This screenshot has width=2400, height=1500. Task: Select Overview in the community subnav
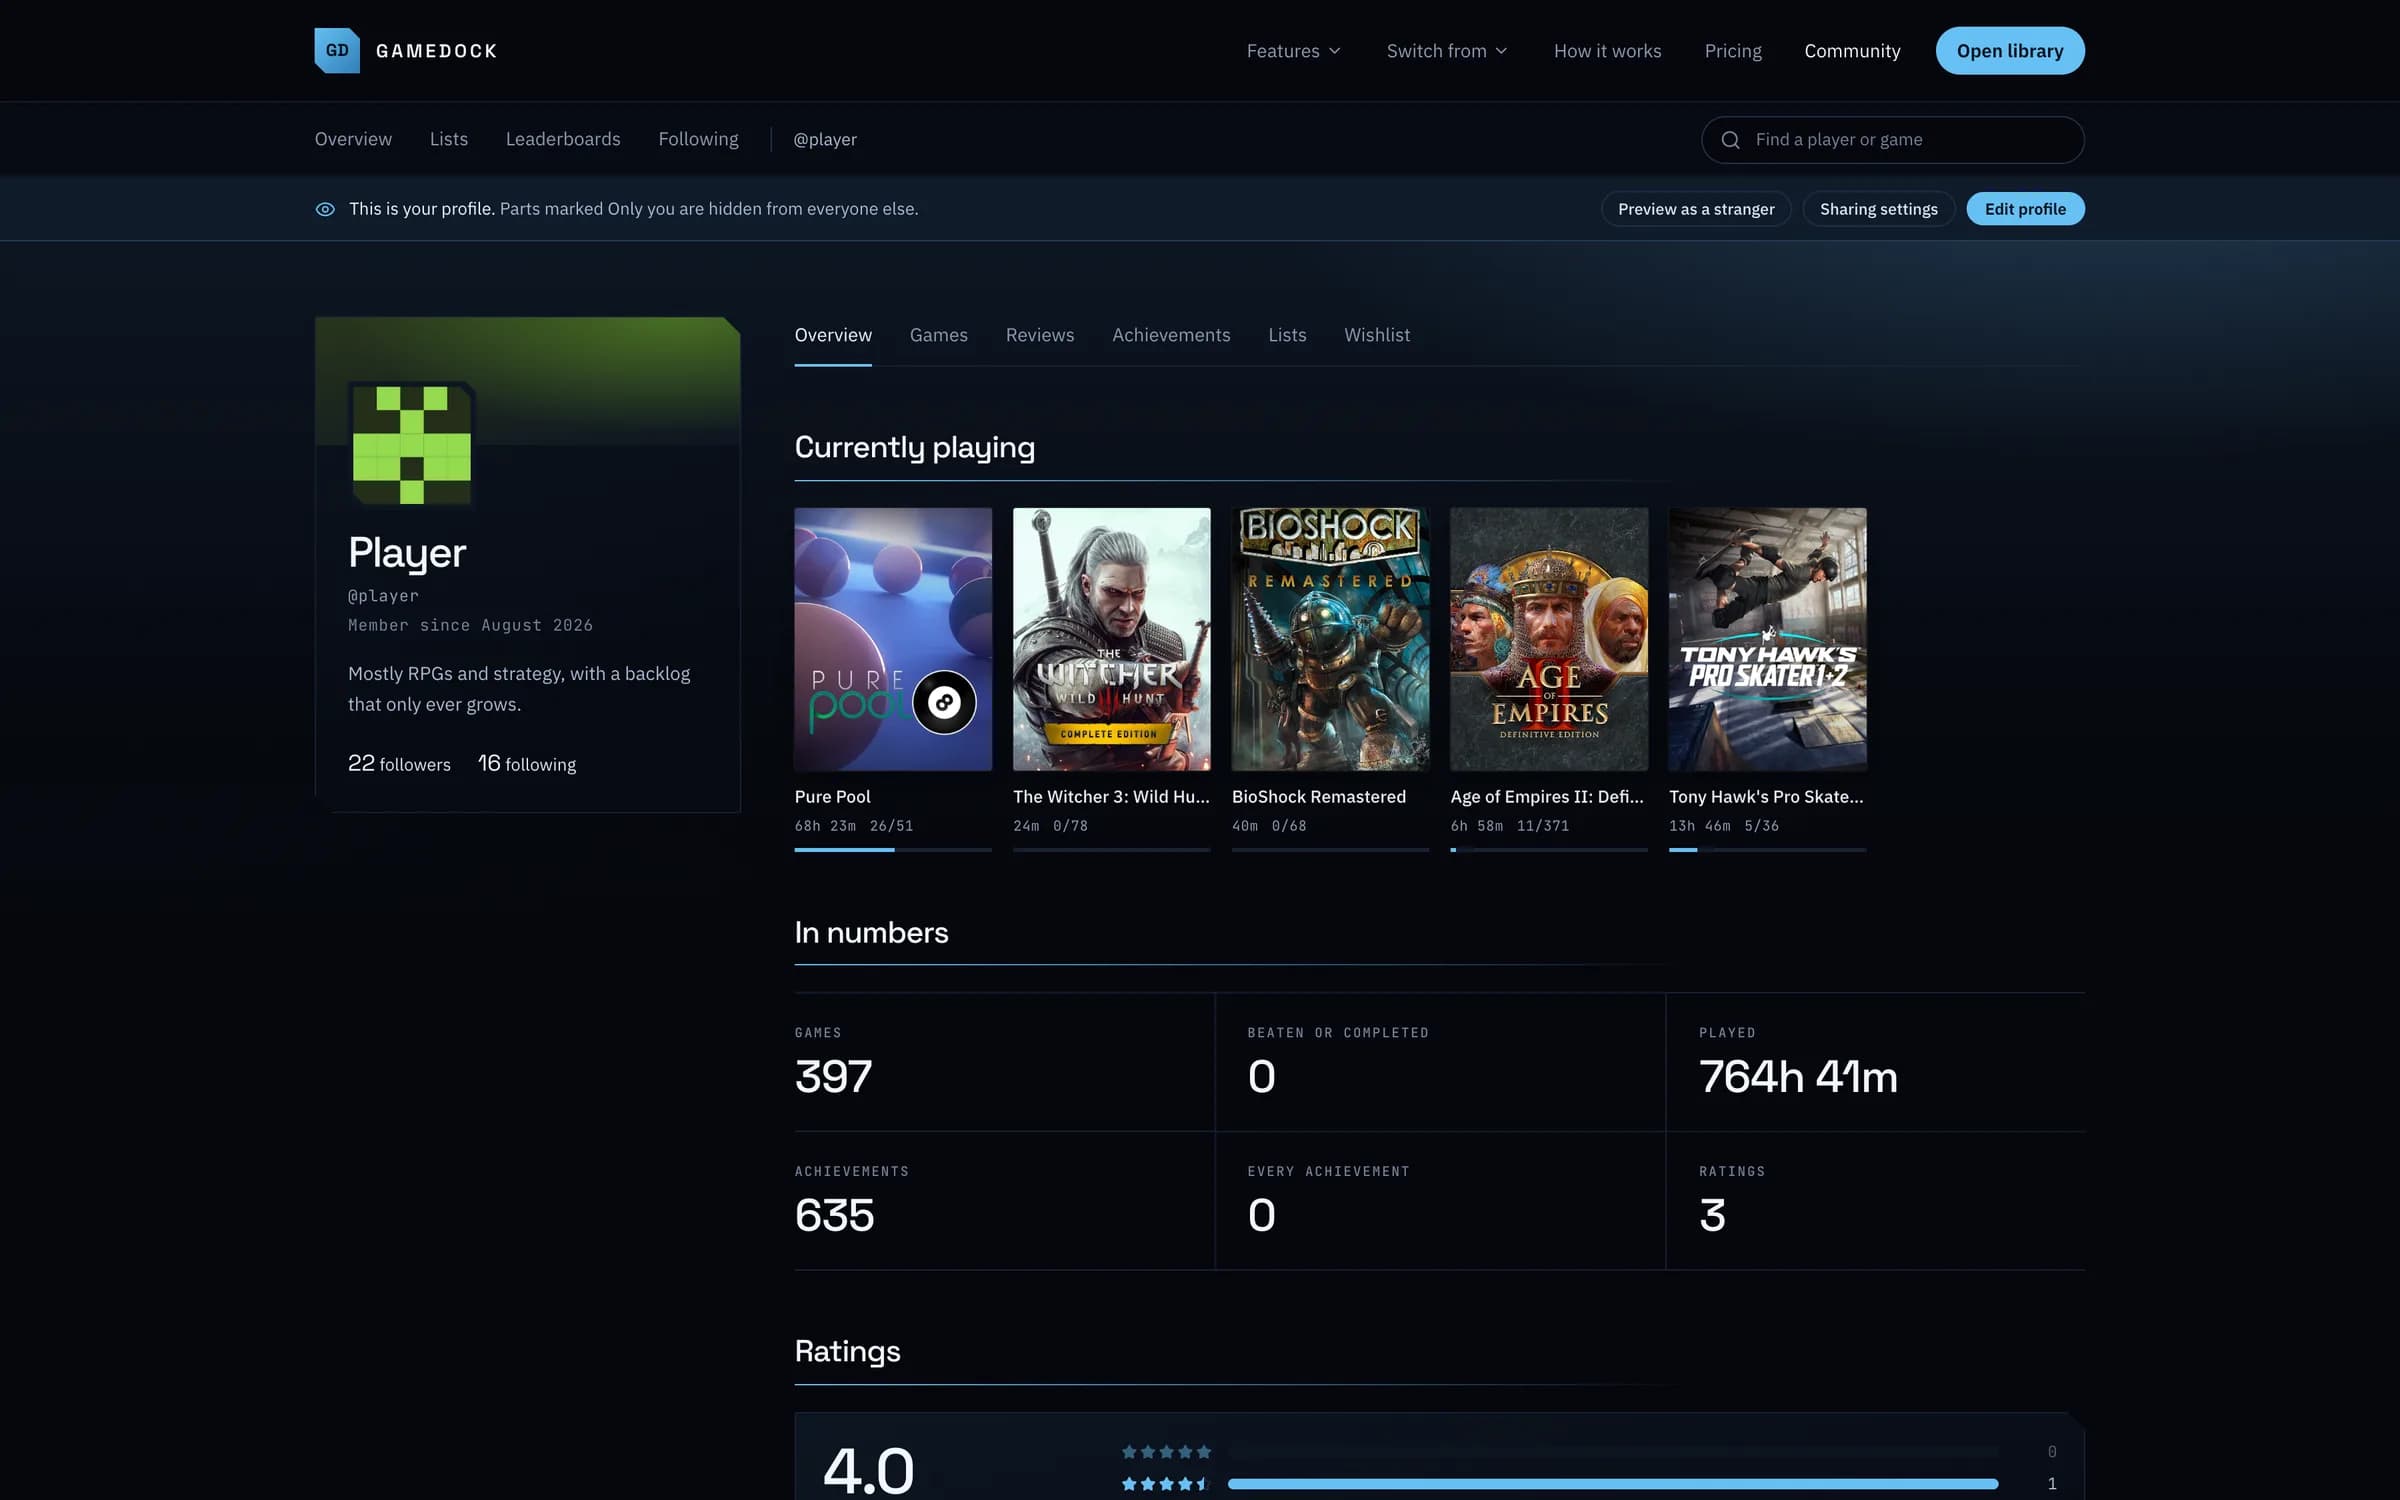click(x=353, y=139)
